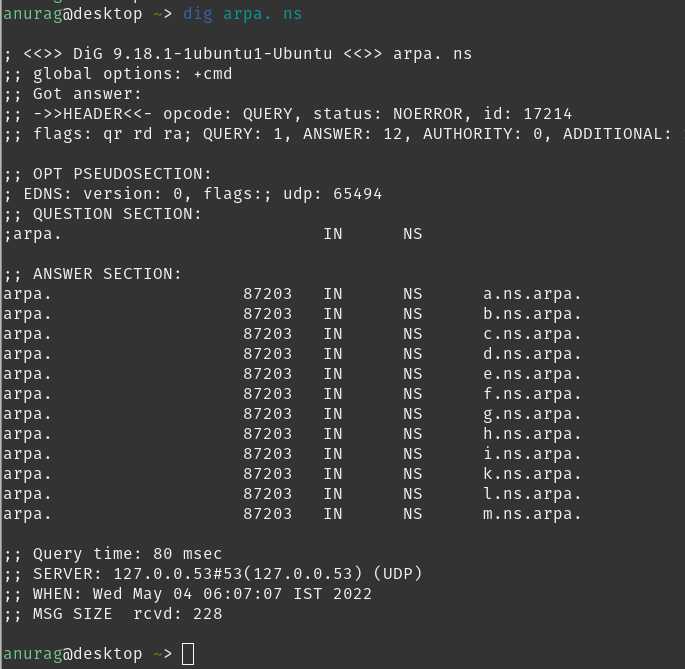This screenshot has width=685, height=669.
Task: Click nameserver d.ns.arpa. in answers
Action: tap(532, 354)
